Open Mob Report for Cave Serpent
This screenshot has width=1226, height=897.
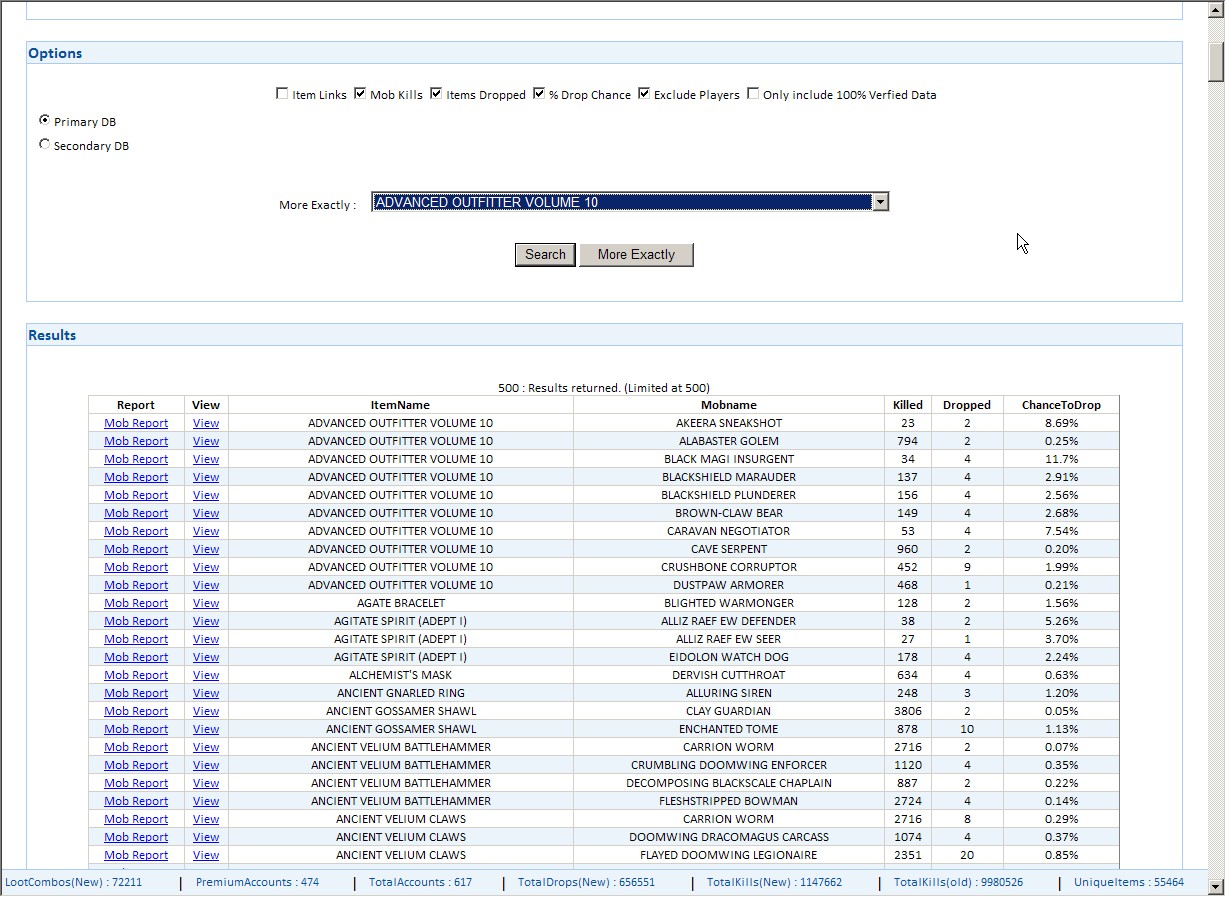(x=136, y=549)
